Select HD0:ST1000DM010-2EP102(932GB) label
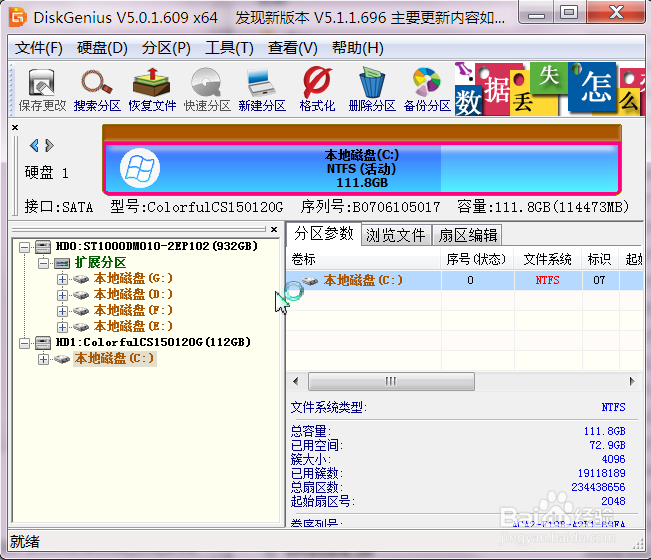The width and height of the screenshot is (651, 560). tap(157, 246)
